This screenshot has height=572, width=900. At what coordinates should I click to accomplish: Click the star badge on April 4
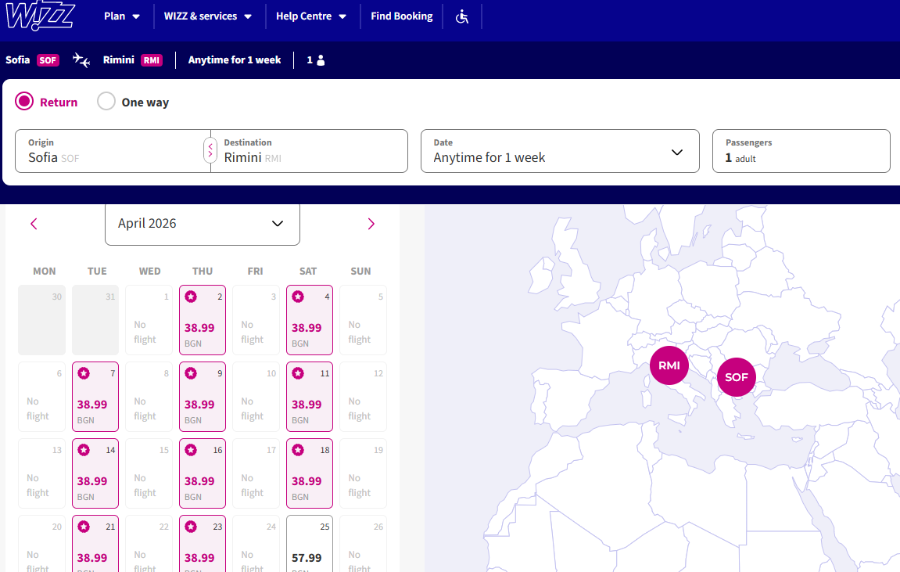[x=298, y=297]
